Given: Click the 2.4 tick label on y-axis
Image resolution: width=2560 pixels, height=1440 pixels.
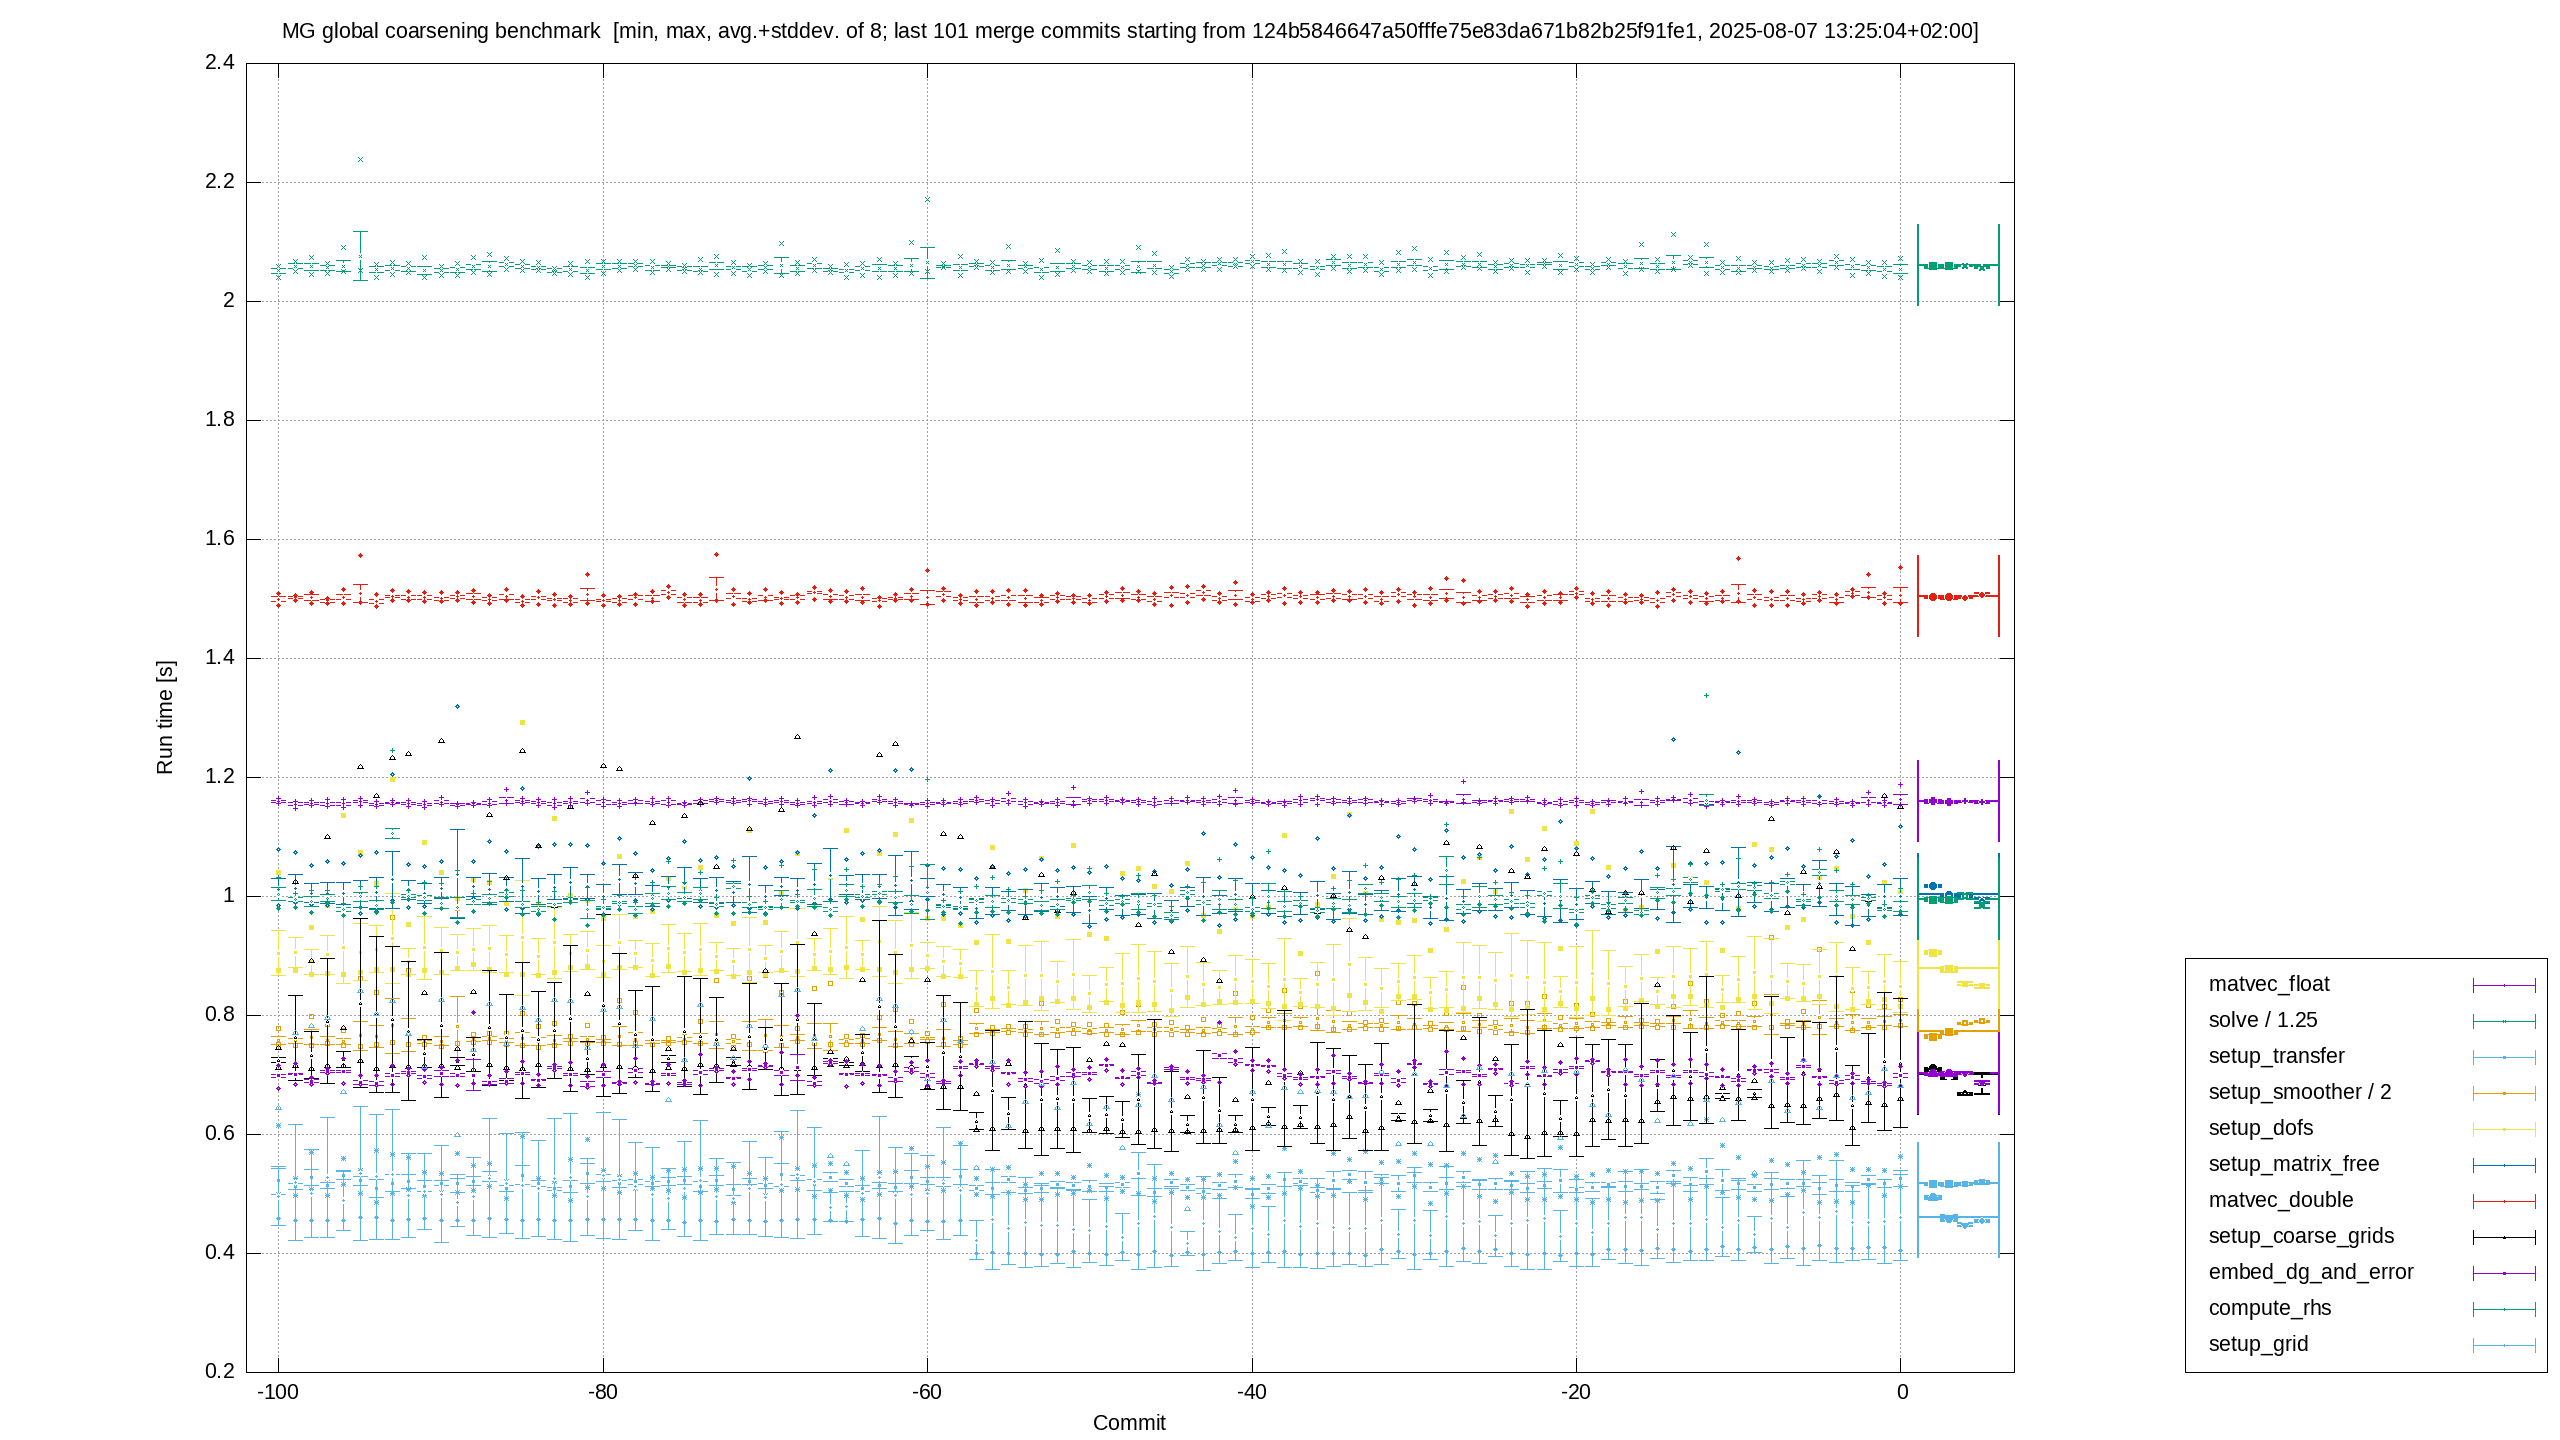Looking at the screenshot, I should 220,62.
